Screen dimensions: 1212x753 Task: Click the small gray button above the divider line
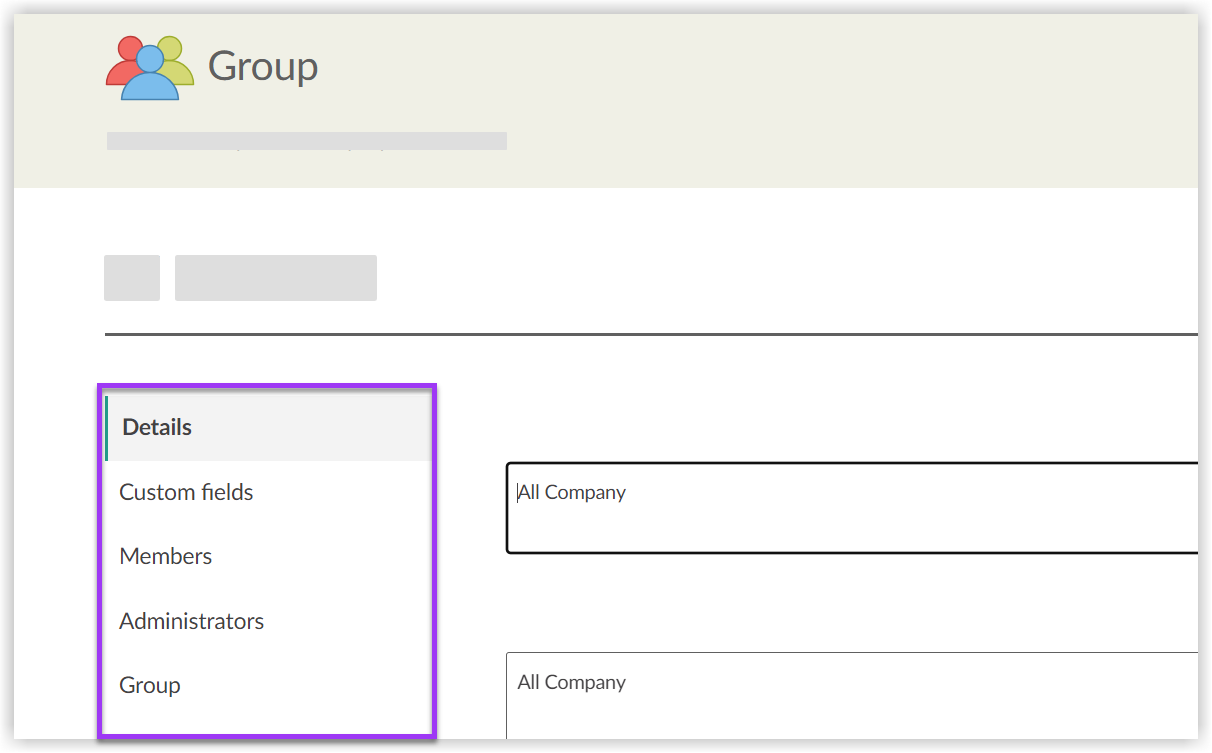click(x=131, y=277)
